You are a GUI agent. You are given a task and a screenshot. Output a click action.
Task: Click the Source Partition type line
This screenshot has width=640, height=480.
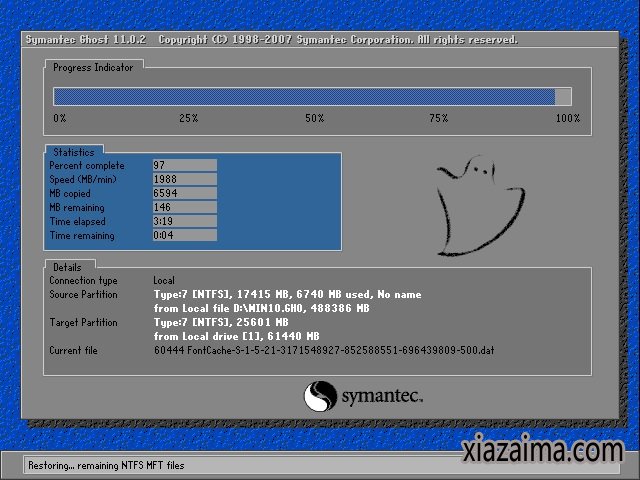(x=287, y=295)
